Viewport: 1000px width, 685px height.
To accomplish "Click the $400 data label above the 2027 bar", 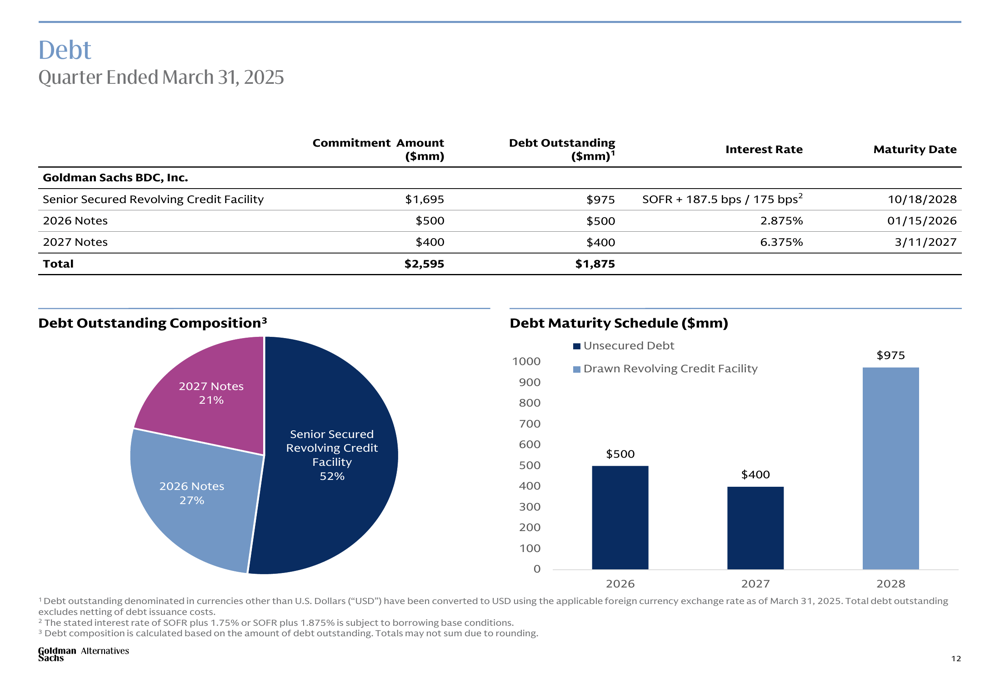I will pos(755,475).
